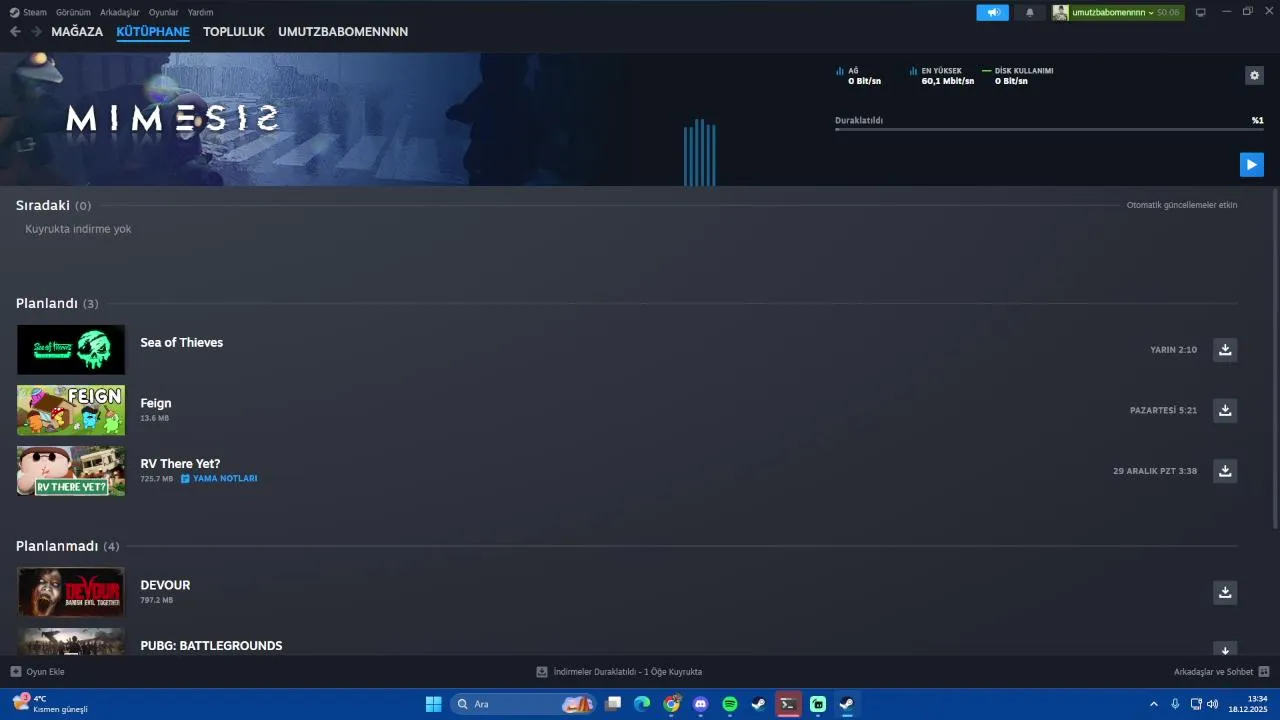Image resolution: width=1280 pixels, height=720 pixels.
Task: Click the RV There Yet? title
Action: coord(180,464)
